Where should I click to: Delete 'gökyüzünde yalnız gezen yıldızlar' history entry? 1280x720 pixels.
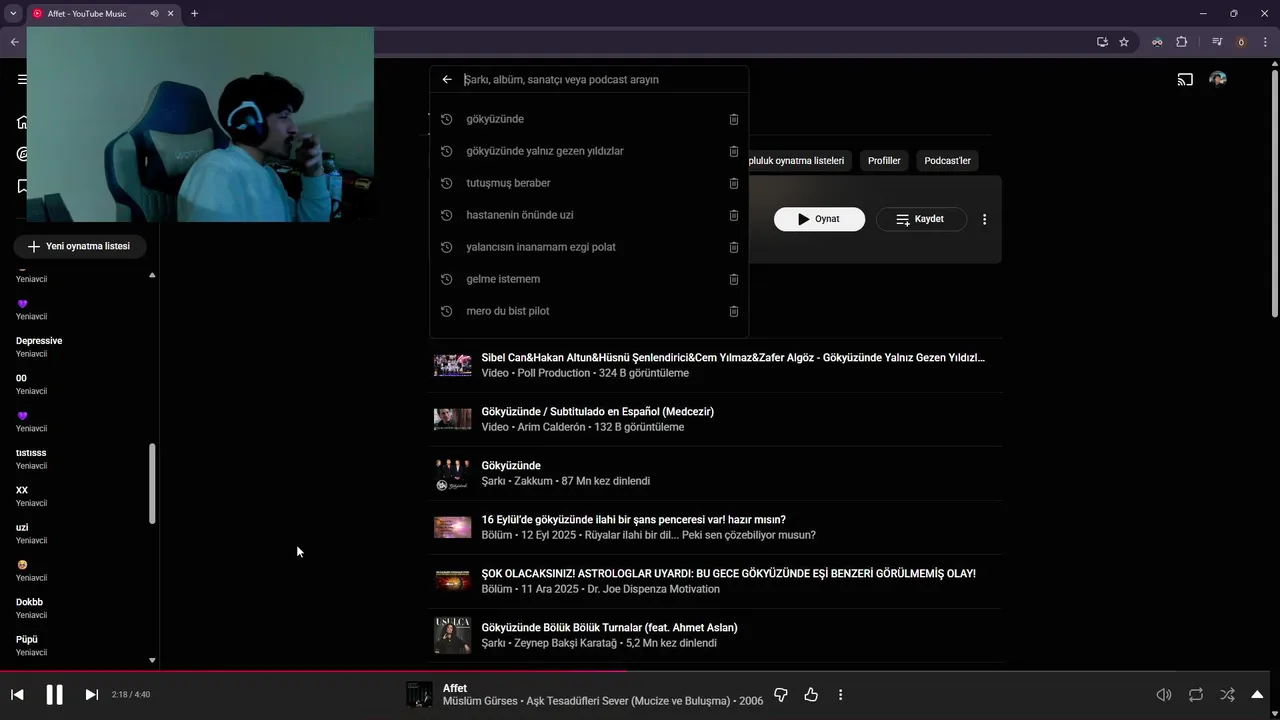tap(733, 151)
